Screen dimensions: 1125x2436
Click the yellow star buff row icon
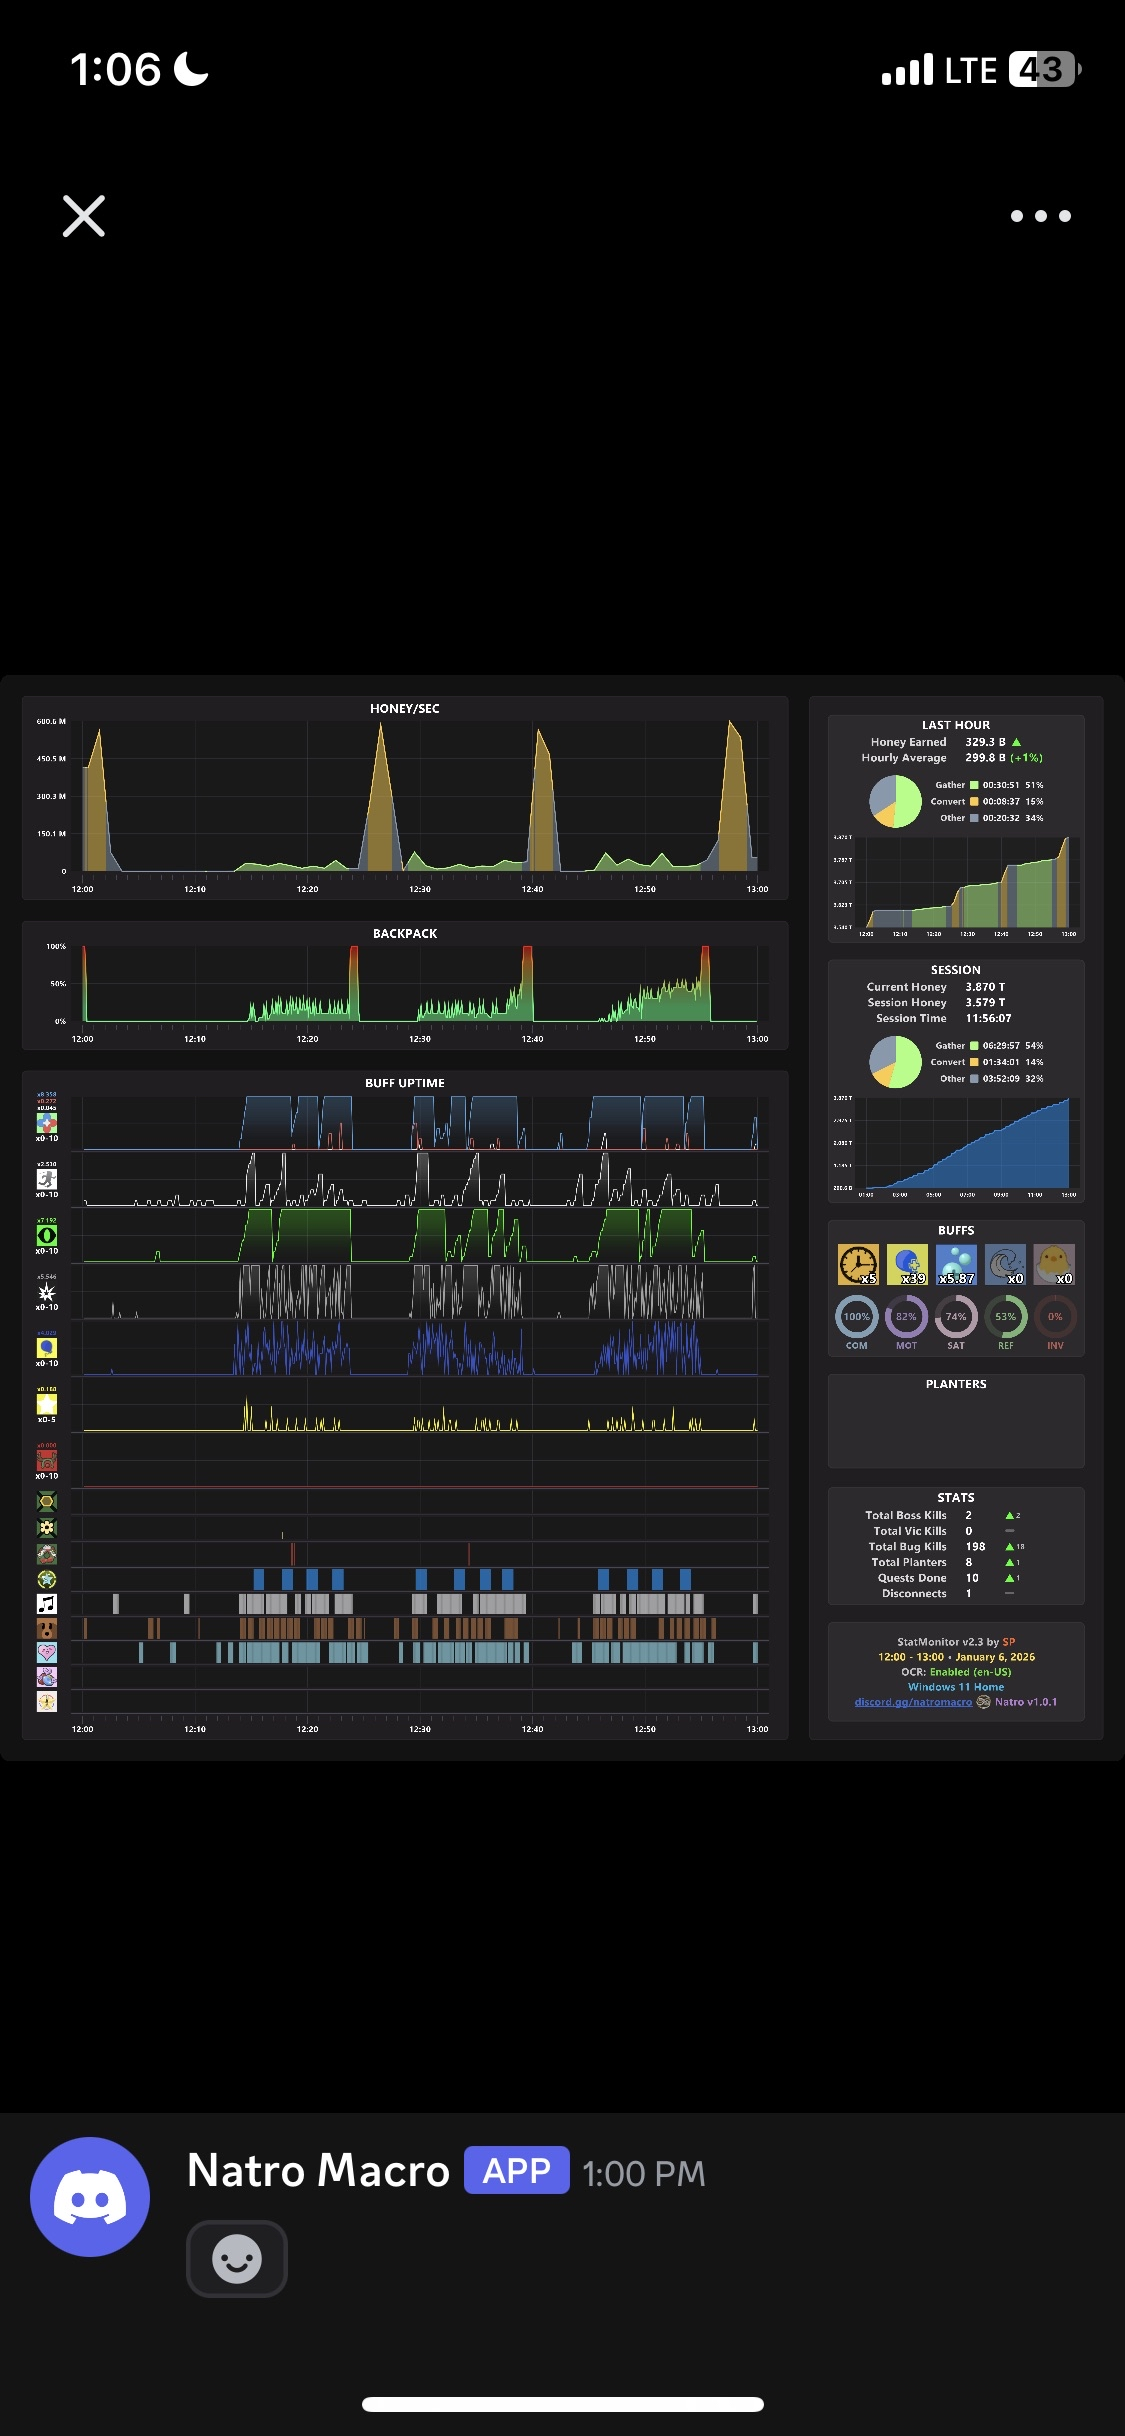point(47,1404)
